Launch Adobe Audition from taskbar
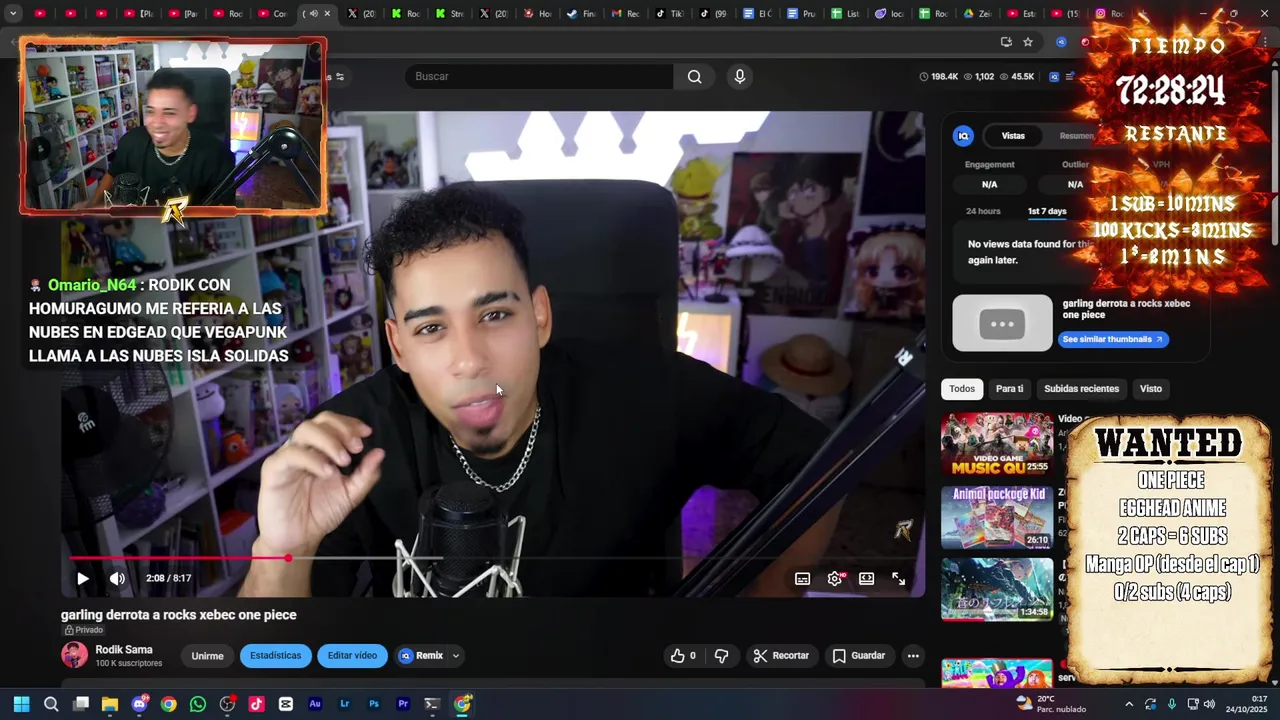The width and height of the screenshot is (1280, 720). point(315,704)
